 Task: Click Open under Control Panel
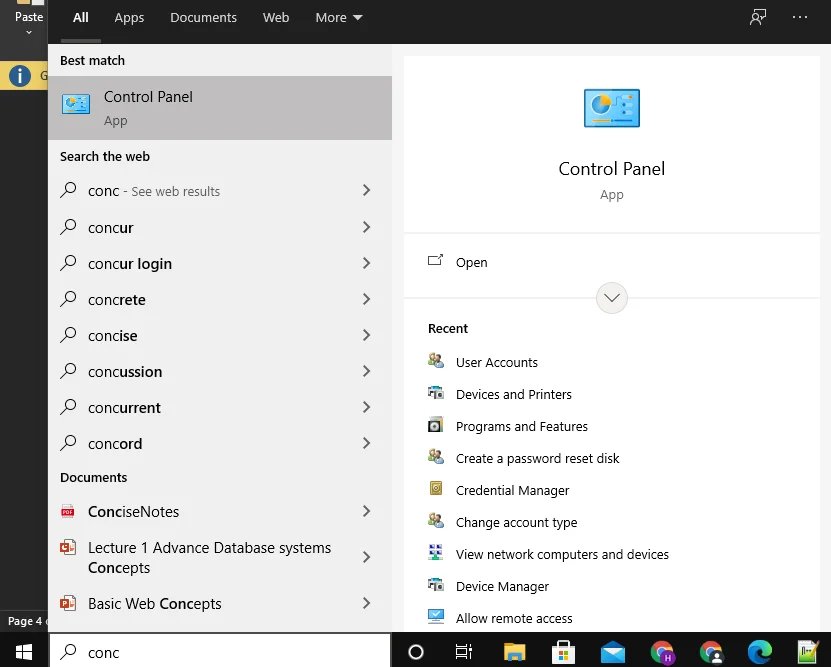coord(471,262)
